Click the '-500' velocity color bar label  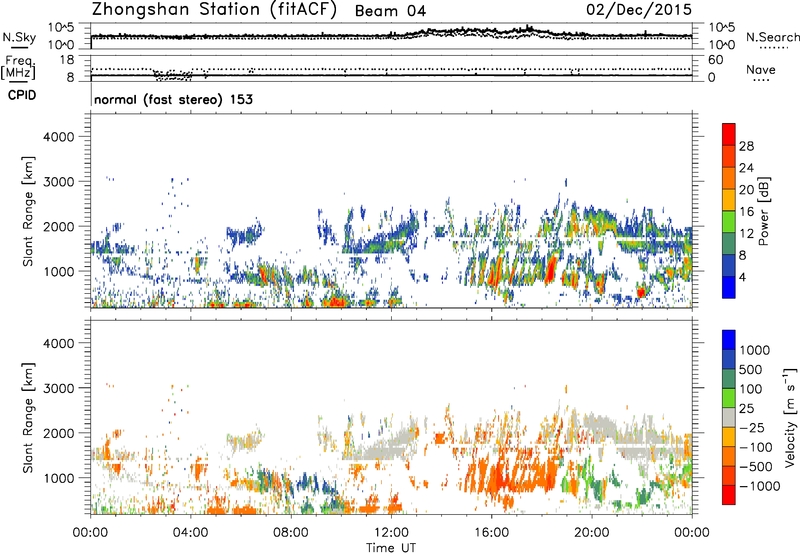pos(755,467)
